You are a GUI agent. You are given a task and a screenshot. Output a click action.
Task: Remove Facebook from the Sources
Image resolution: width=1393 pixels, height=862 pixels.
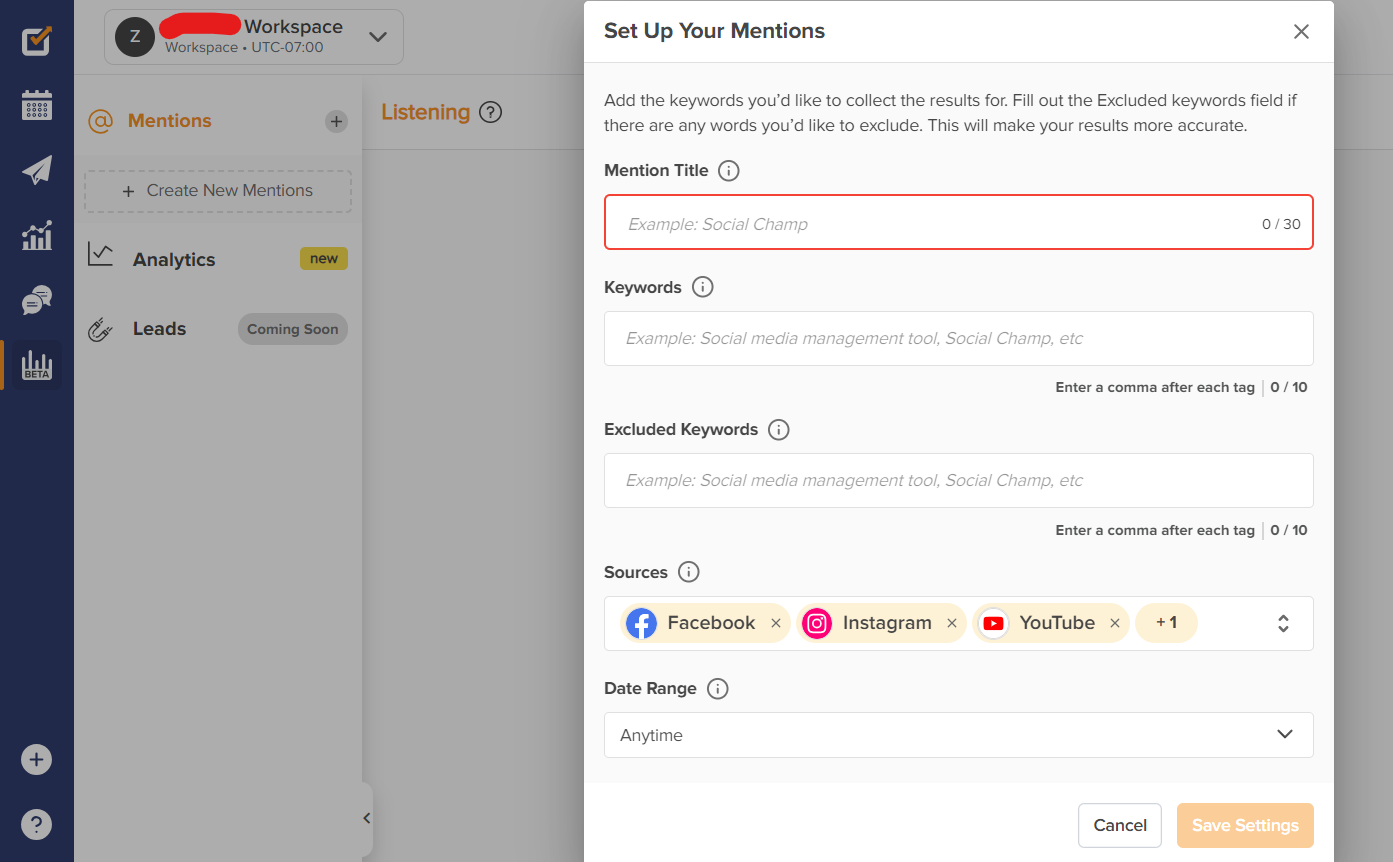coord(776,623)
